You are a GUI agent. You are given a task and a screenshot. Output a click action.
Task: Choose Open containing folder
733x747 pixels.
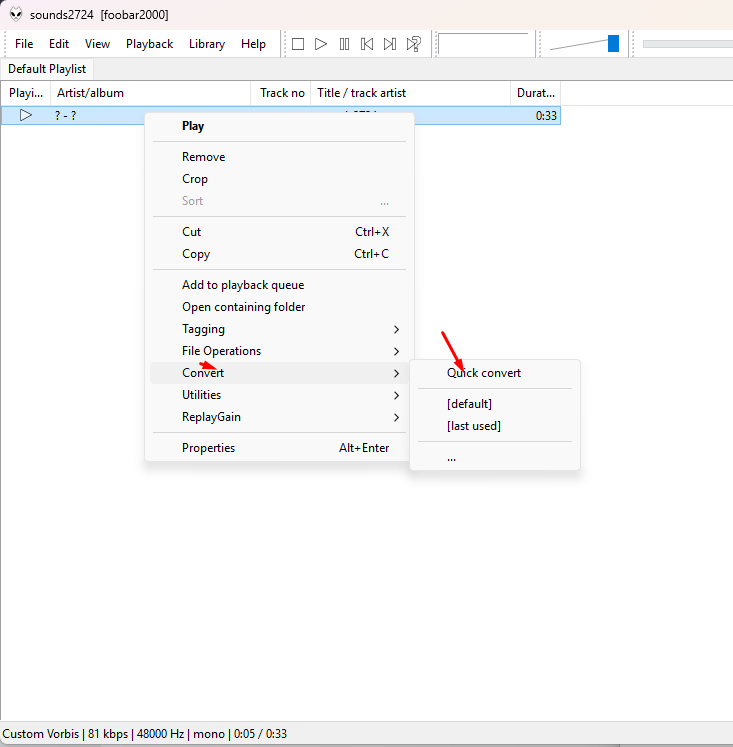pyautogui.click(x=279, y=307)
